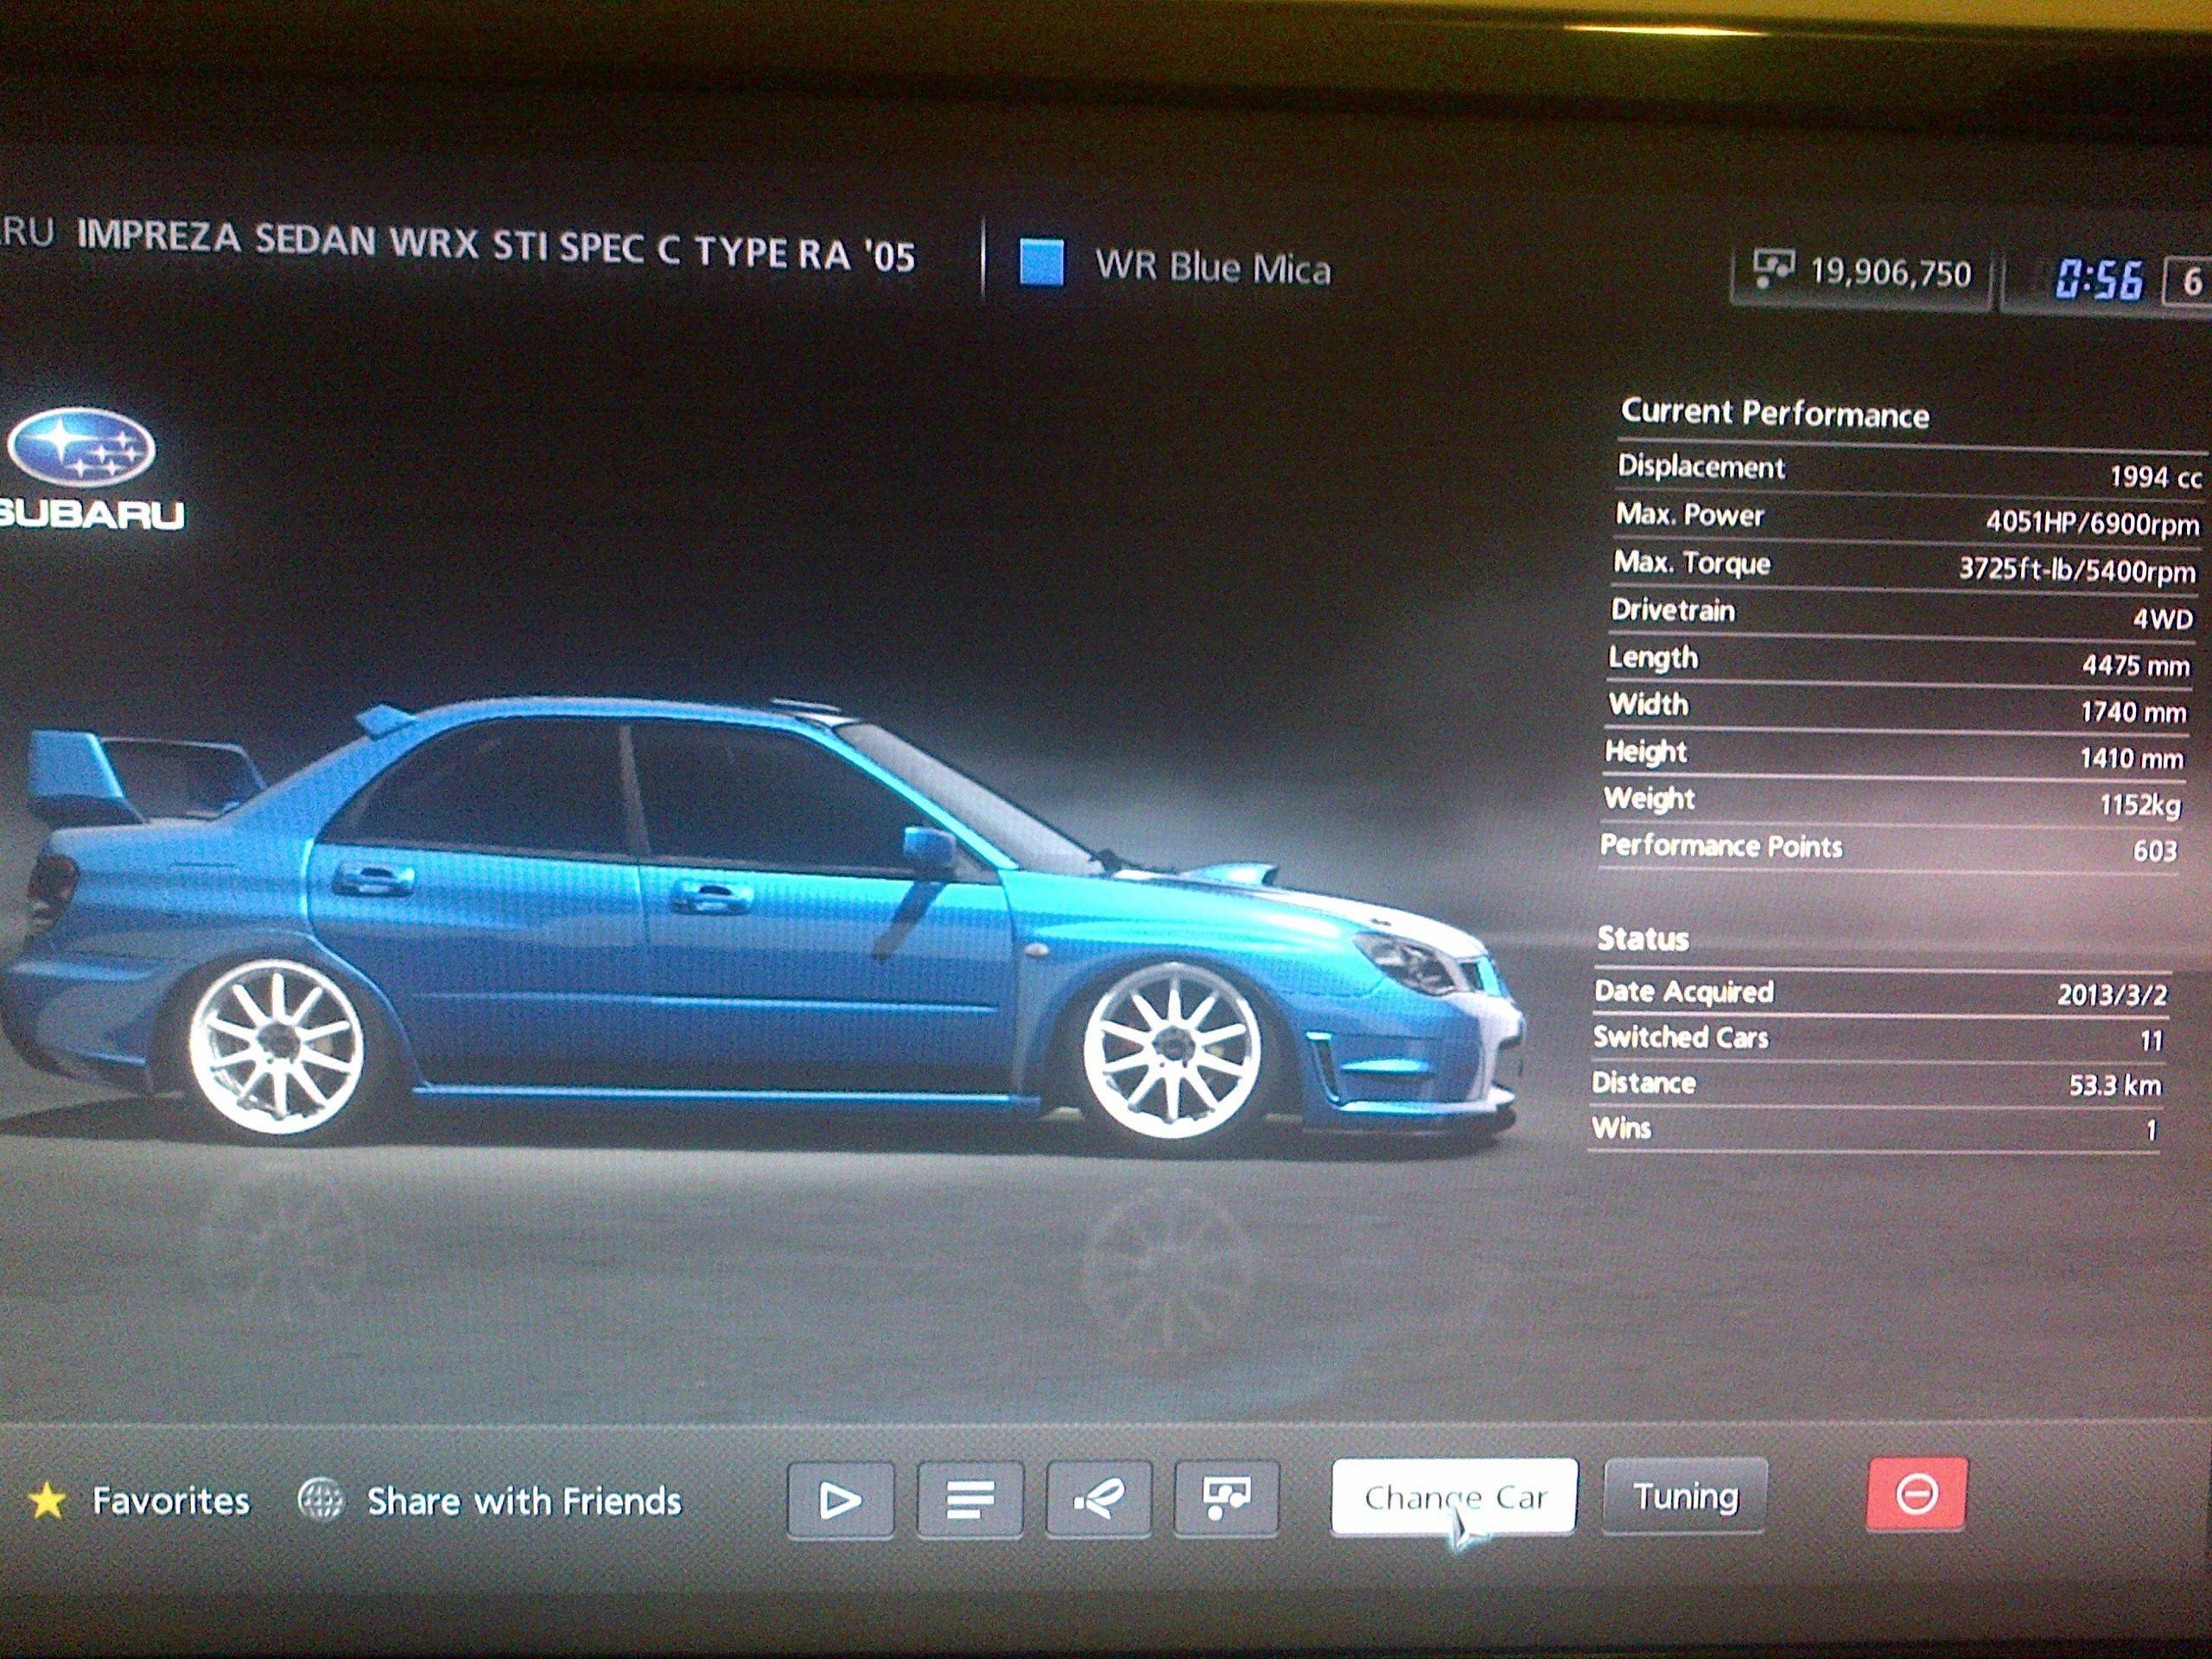This screenshot has width=2212, height=1659.
Task: Click the yellow Favorites star icon
Action: [x=46, y=1501]
